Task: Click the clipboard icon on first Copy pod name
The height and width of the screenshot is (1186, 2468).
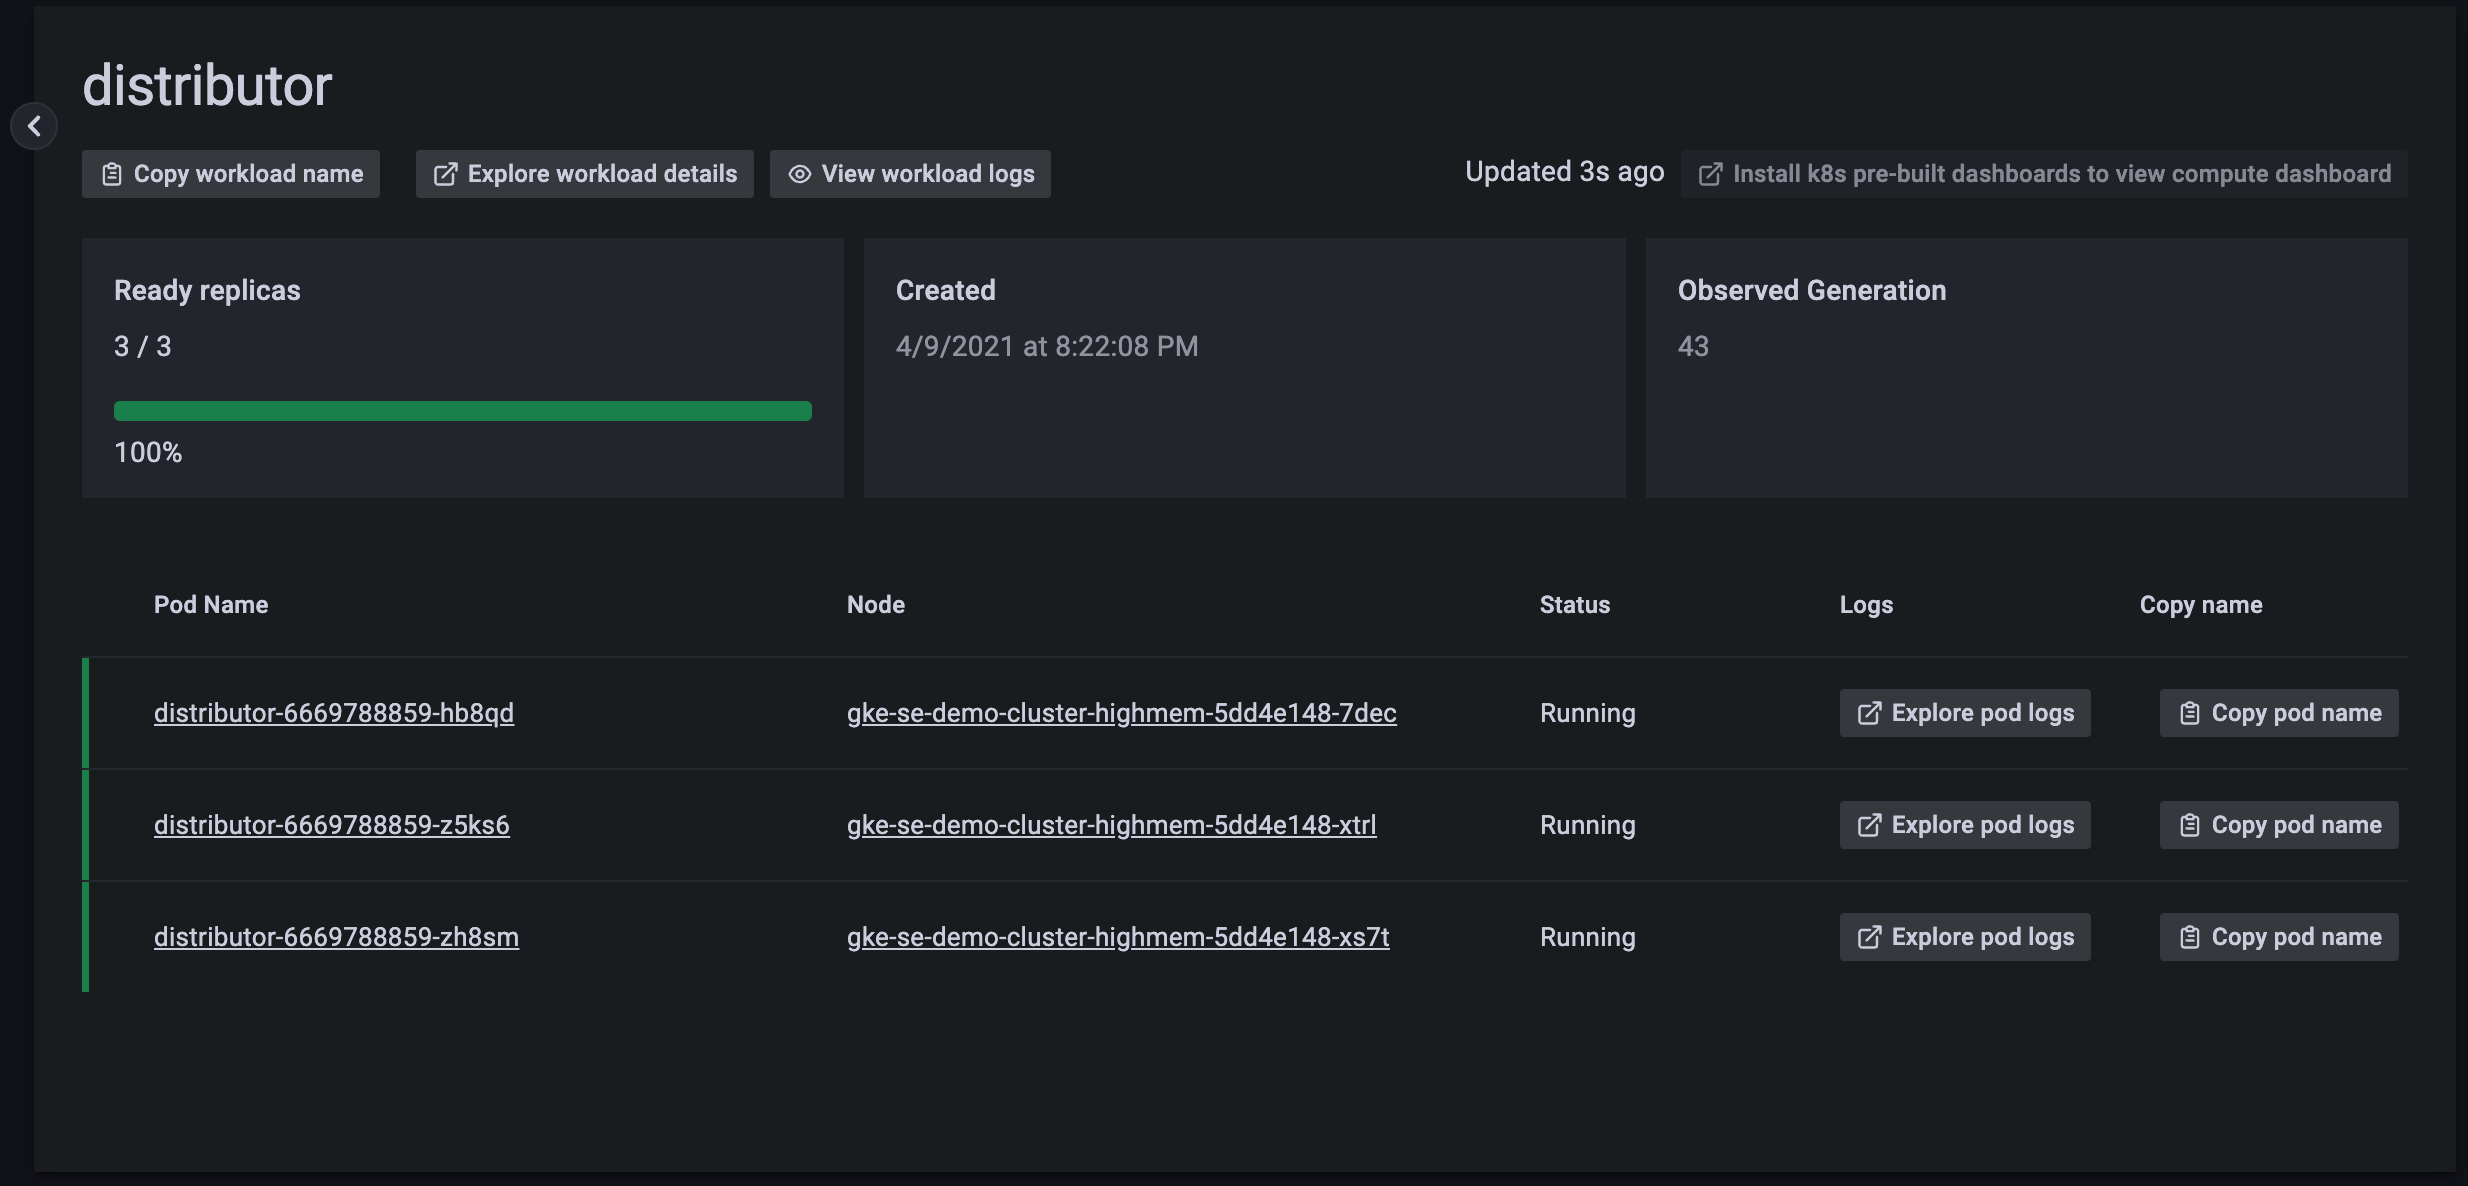Action: 2190,712
